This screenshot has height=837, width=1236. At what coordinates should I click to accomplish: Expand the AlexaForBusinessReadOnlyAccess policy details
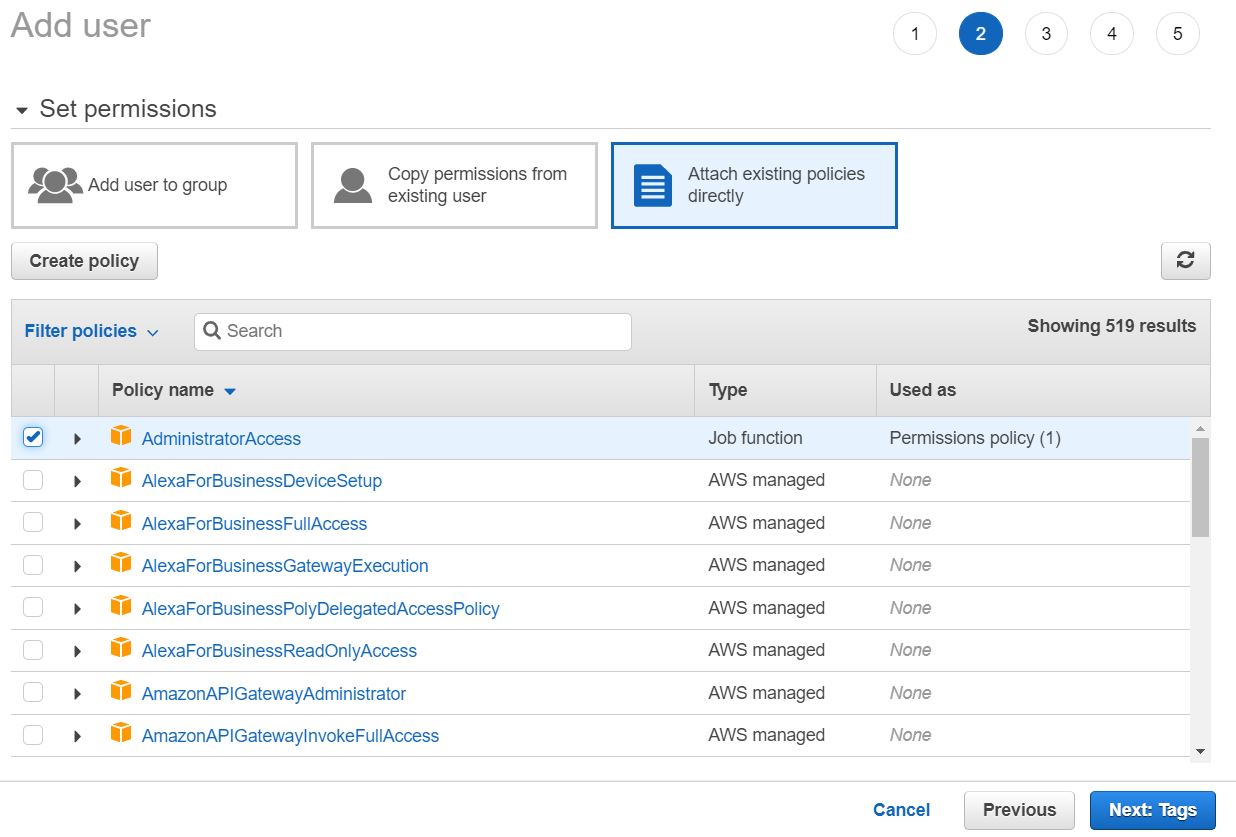pyautogui.click(x=77, y=650)
